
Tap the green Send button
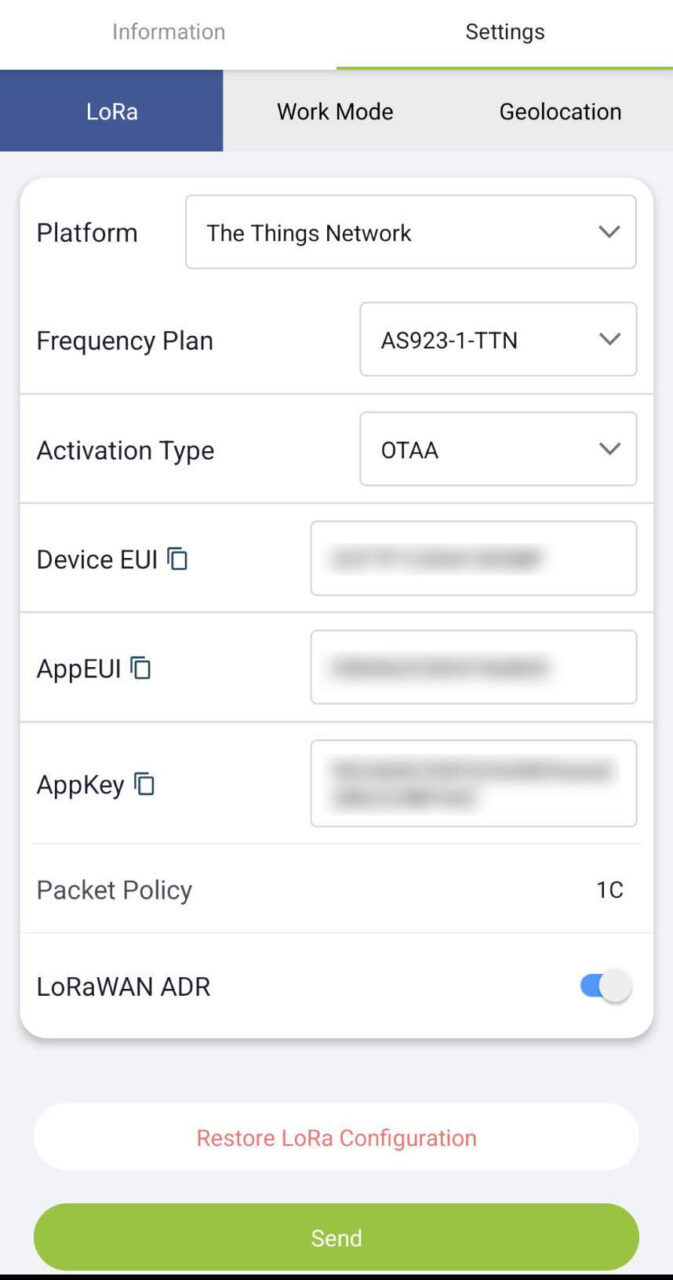pos(336,1238)
